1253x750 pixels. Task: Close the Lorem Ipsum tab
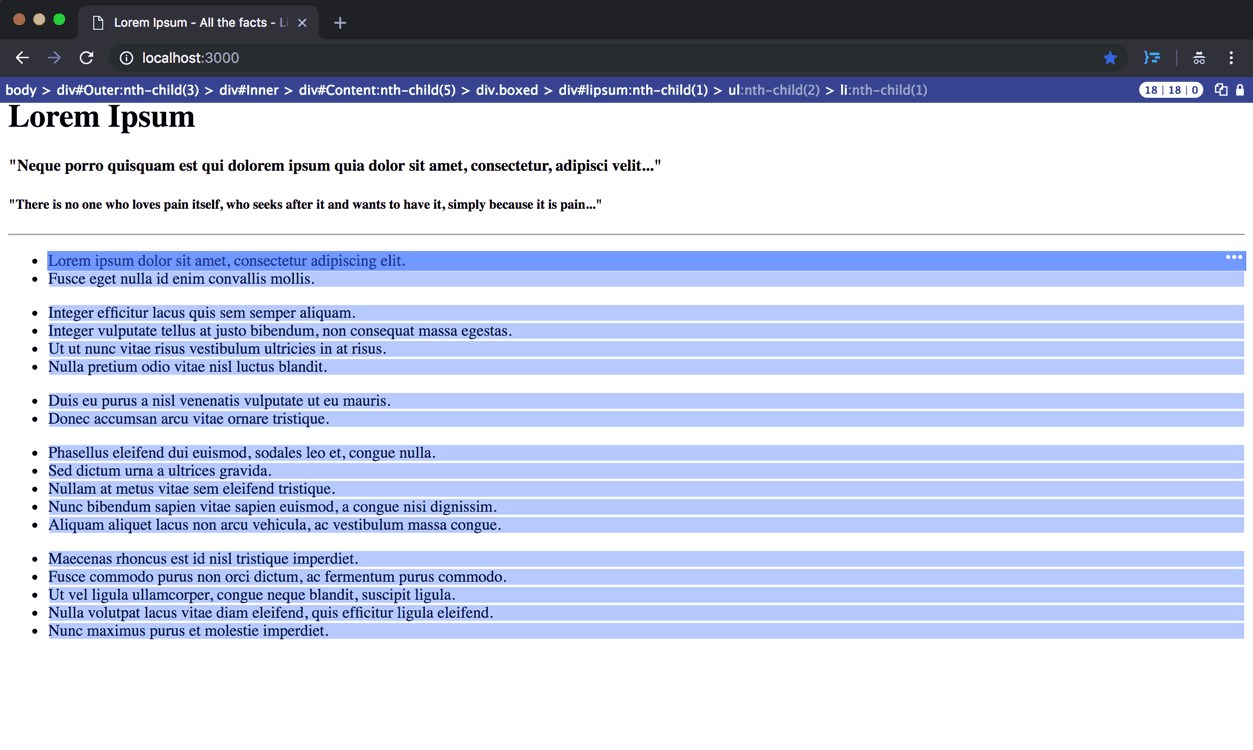coord(302,22)
